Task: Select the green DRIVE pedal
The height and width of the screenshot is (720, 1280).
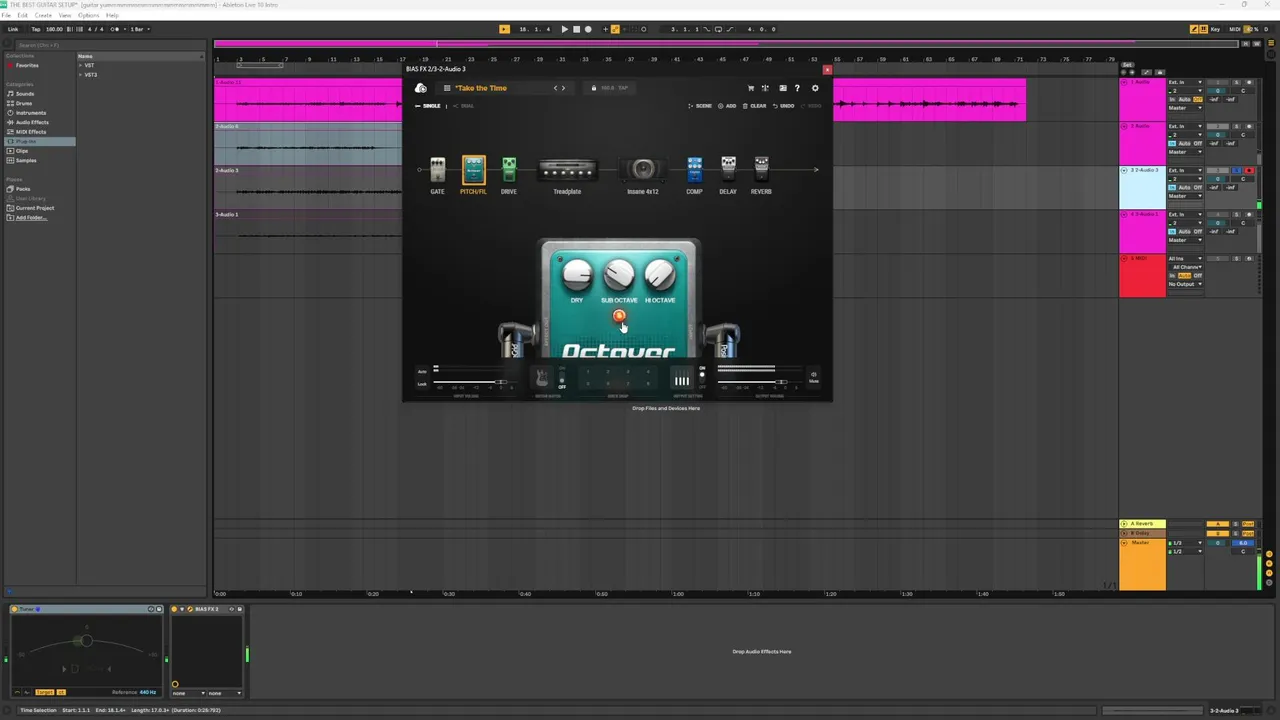Action: 509,171
